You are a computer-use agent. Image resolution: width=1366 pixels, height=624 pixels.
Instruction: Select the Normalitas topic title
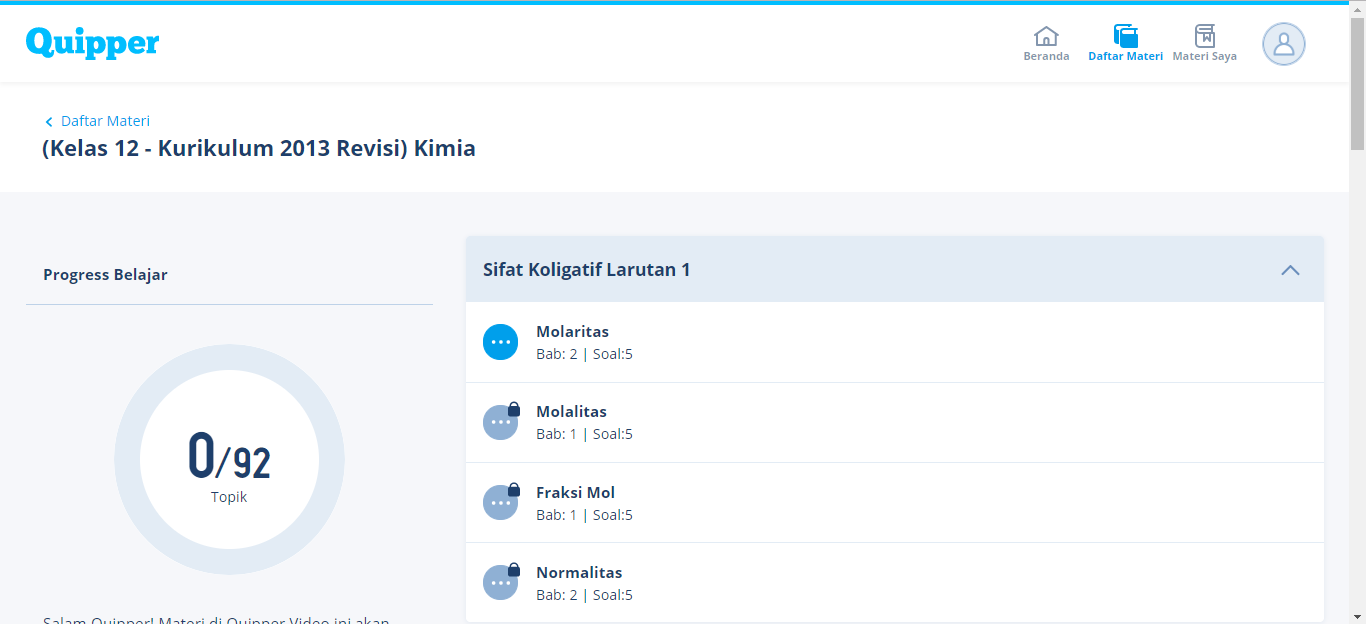point(579,573)
